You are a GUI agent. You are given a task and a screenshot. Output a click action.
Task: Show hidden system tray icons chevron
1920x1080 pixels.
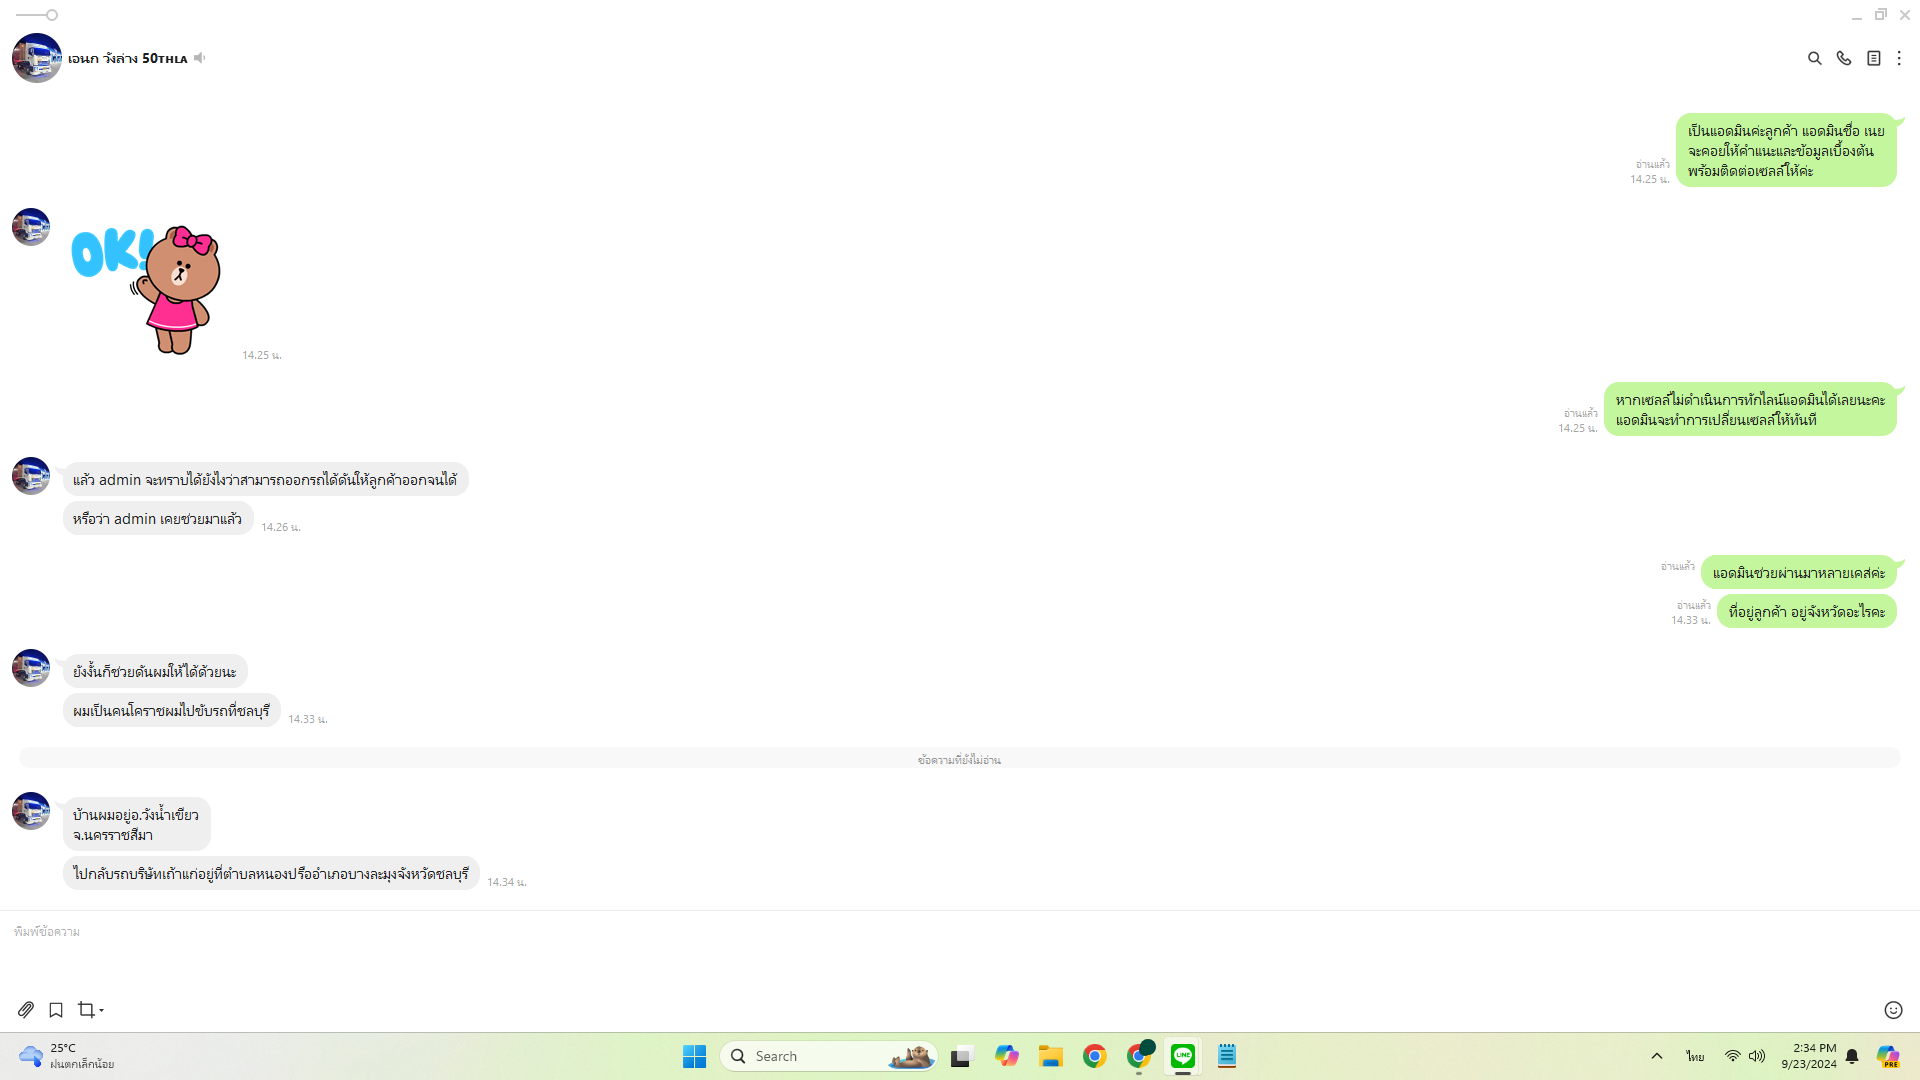click(x=1657, y=1056)
